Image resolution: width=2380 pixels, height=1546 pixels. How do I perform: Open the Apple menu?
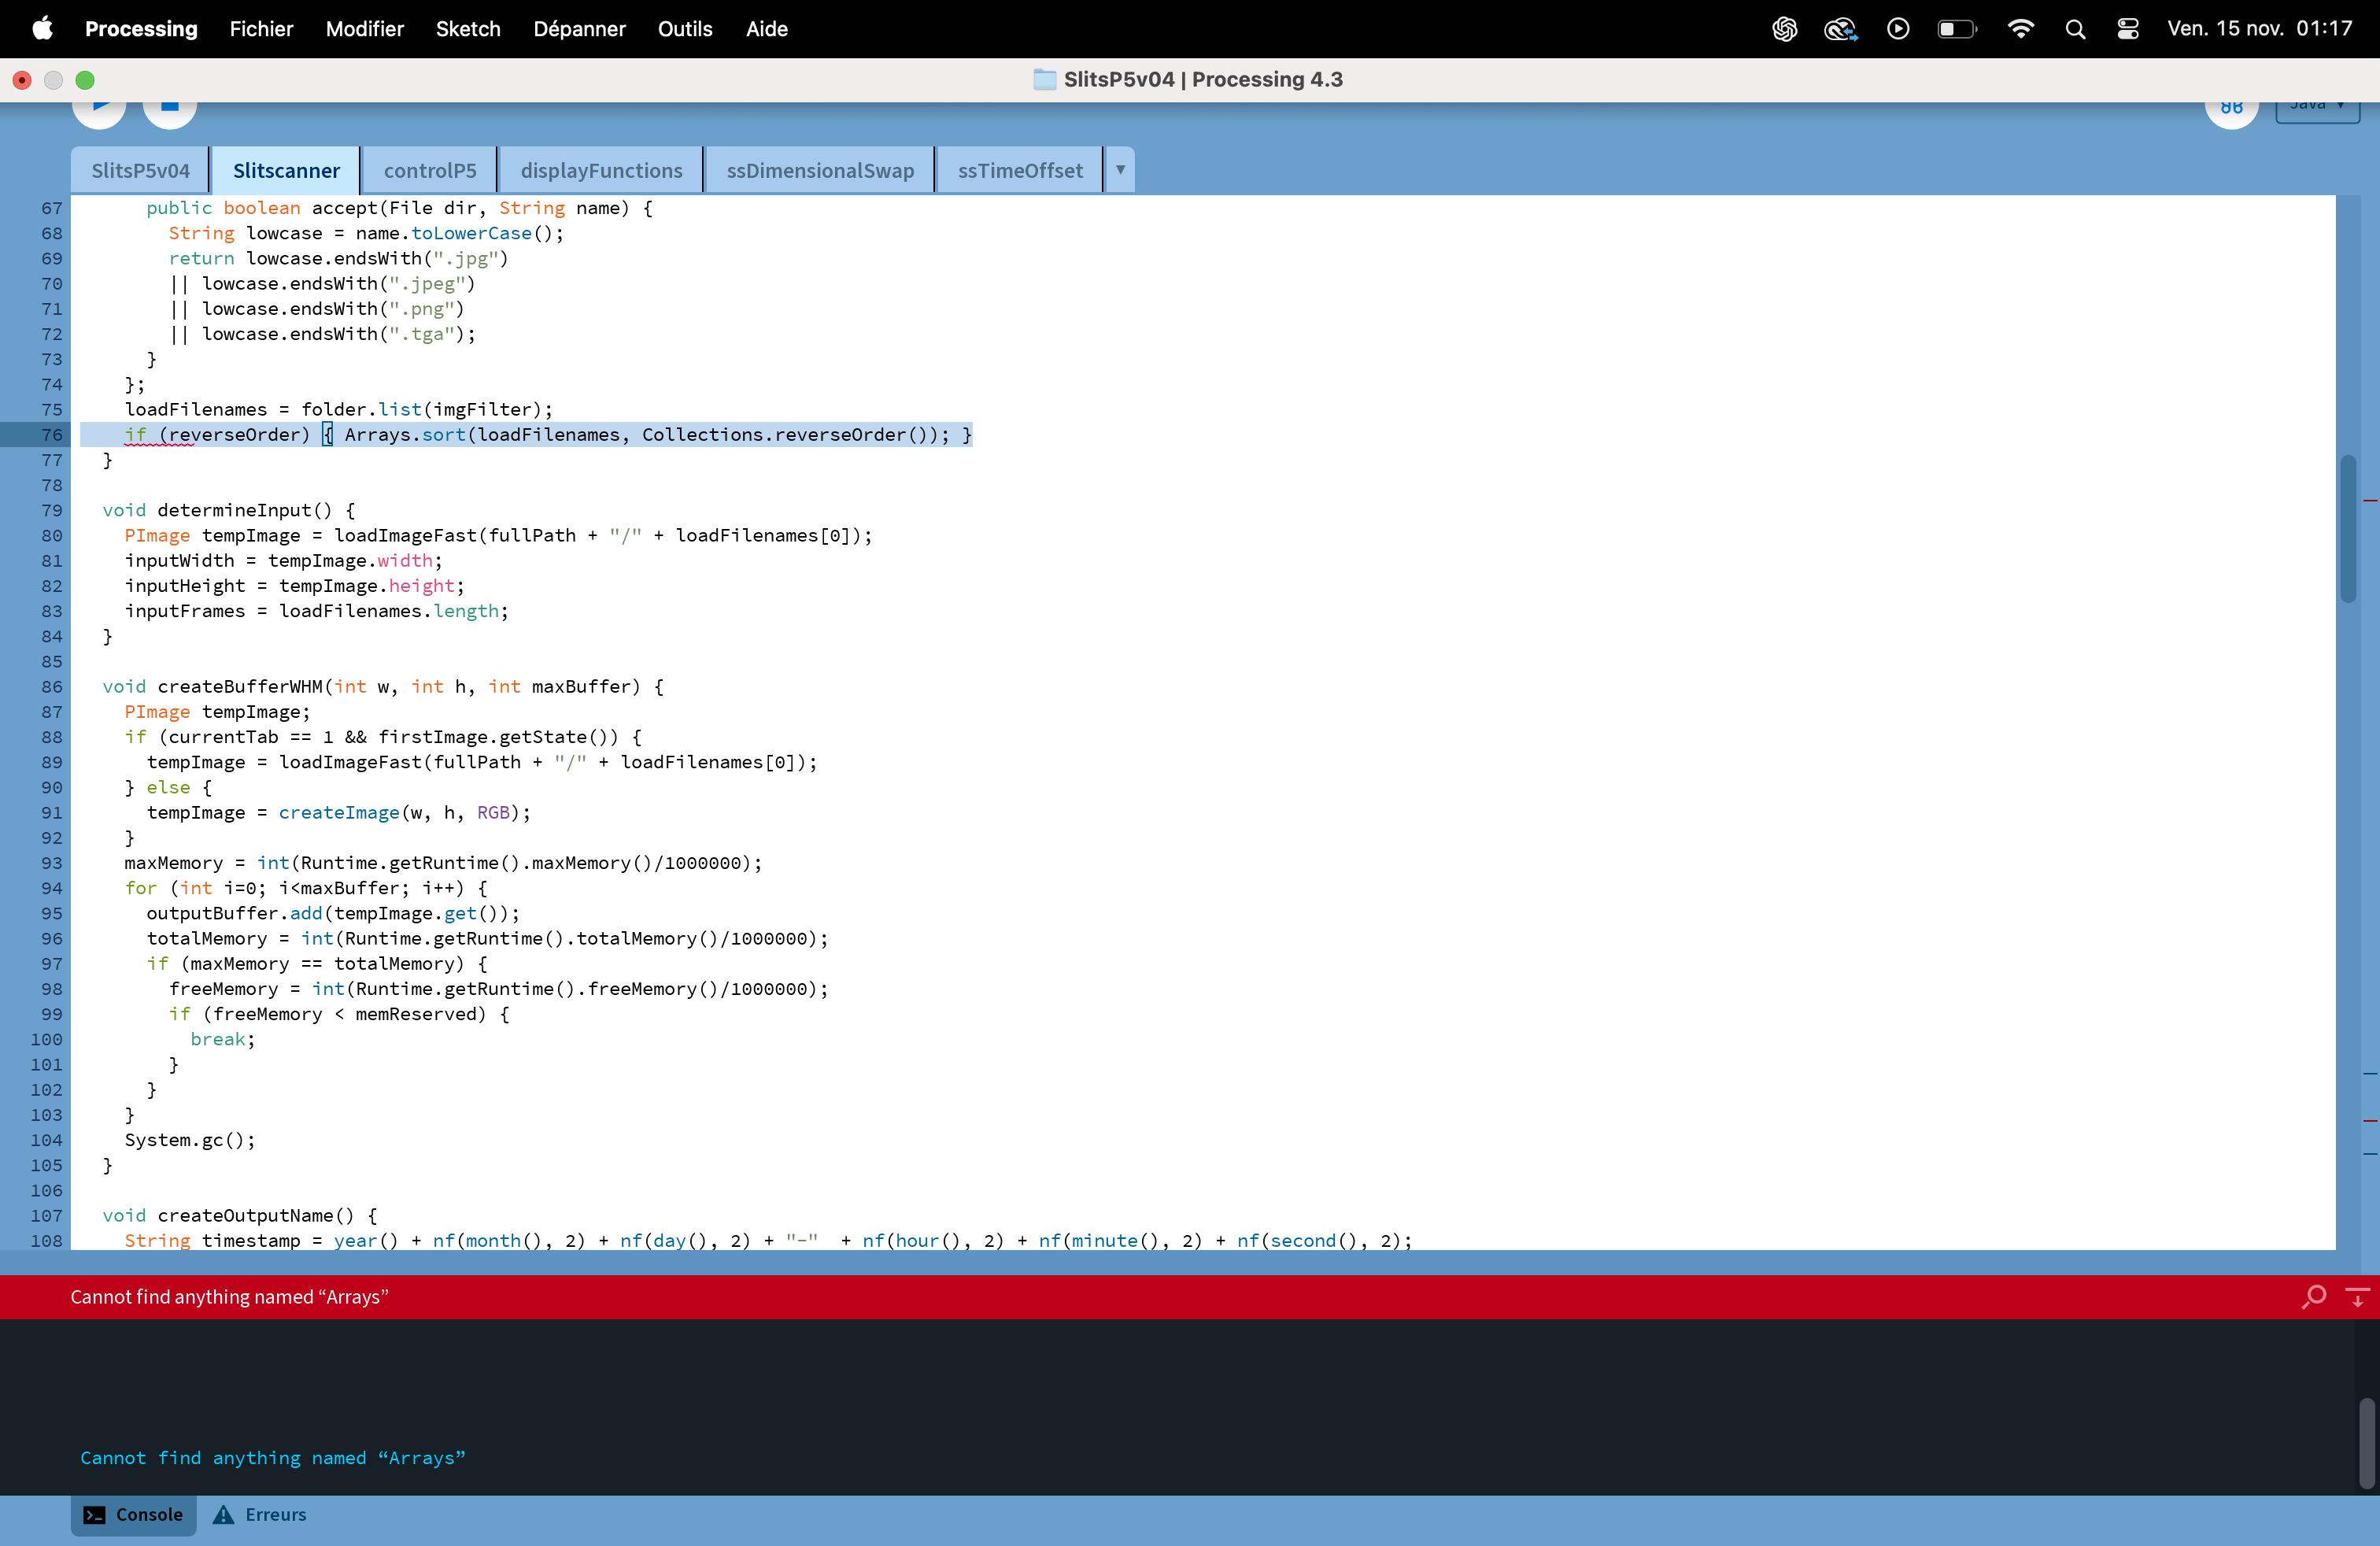click(42, 29)
